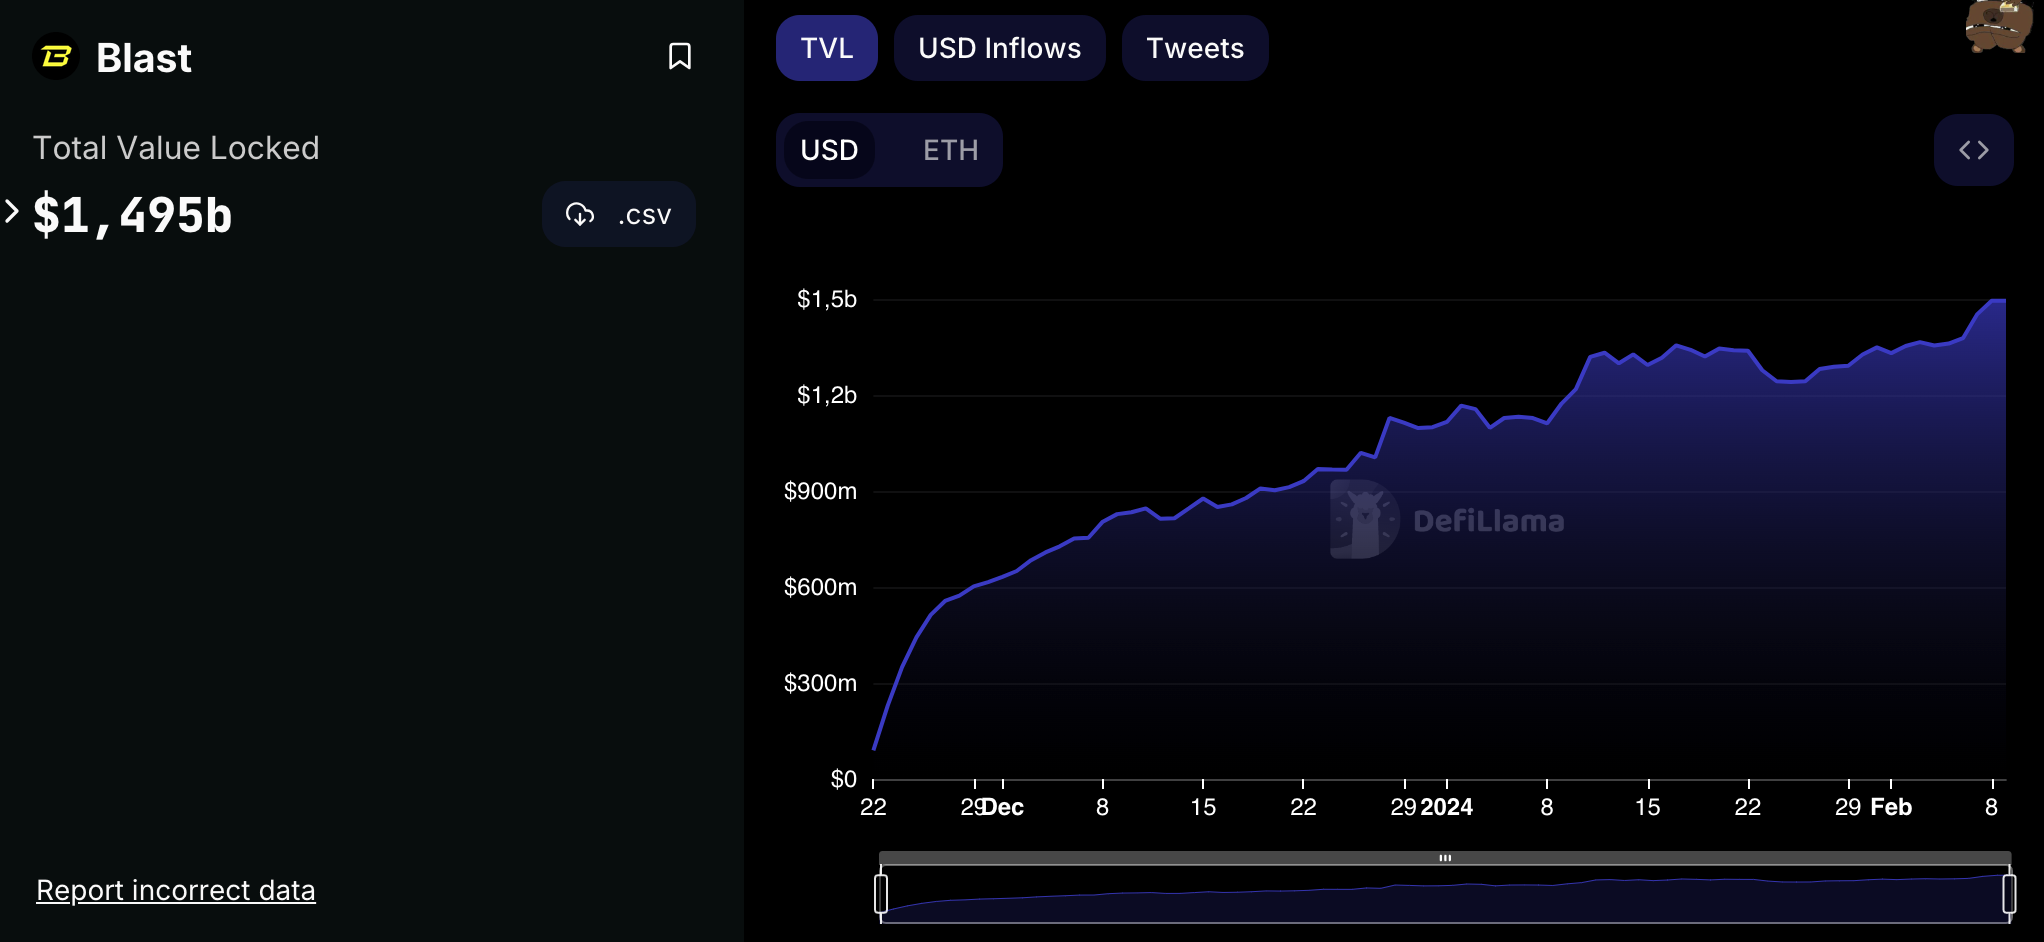Click the $1,2b y-axis label
Screen dimensions: 2044x942
(x=827, y=395)
